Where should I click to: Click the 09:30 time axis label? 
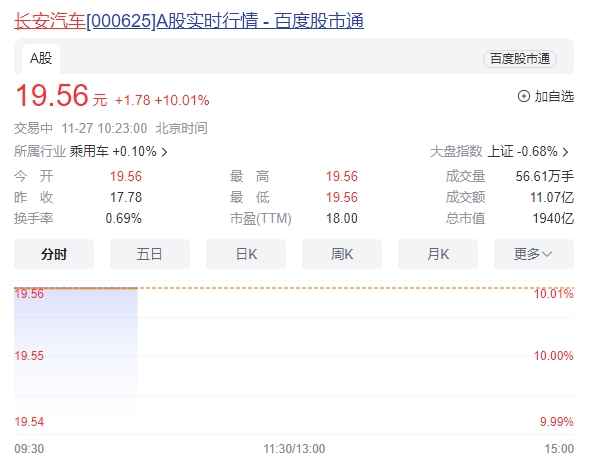click(x=29, y=449)
